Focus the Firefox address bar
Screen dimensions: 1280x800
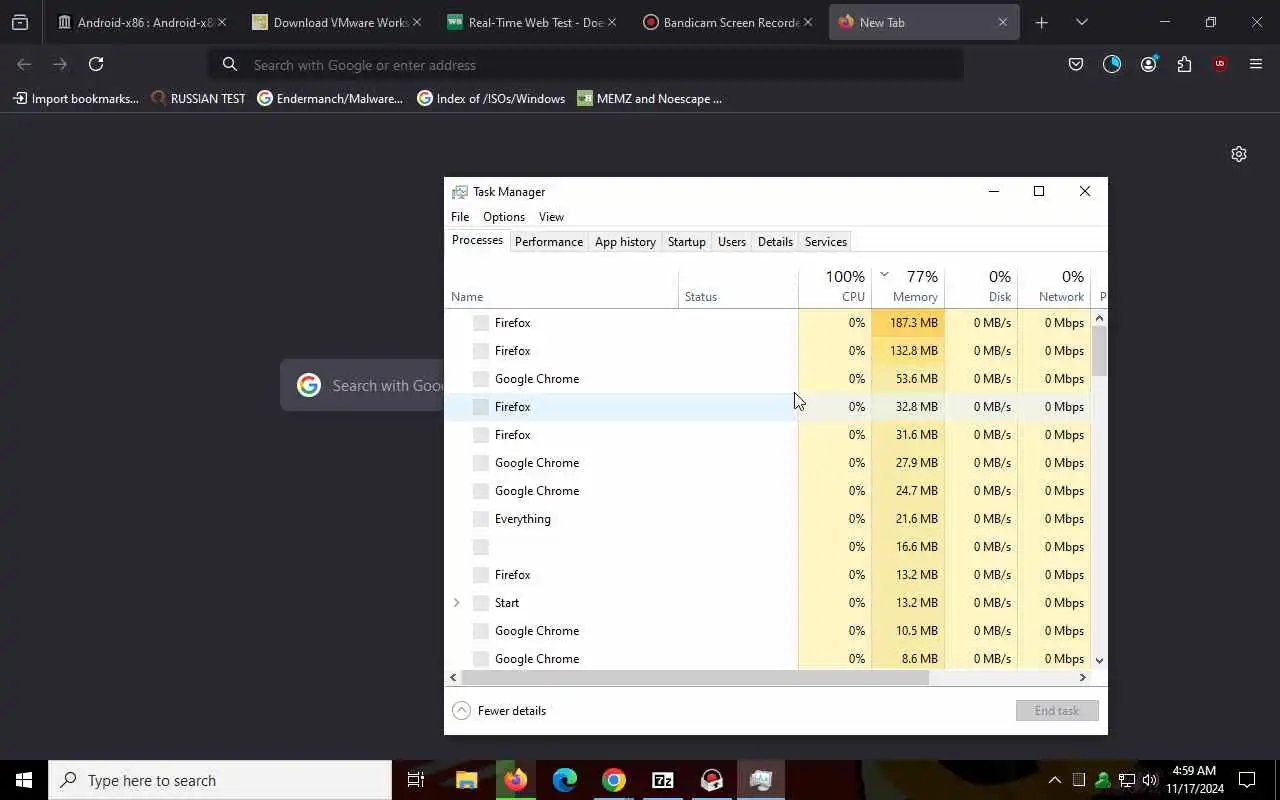[586, 65]
